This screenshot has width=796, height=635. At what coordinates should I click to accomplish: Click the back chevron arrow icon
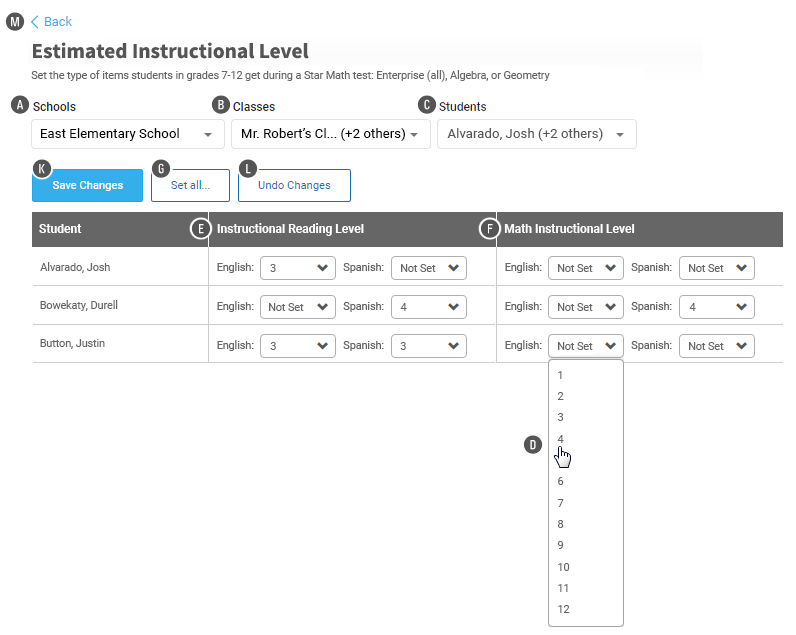click(35, 22)
